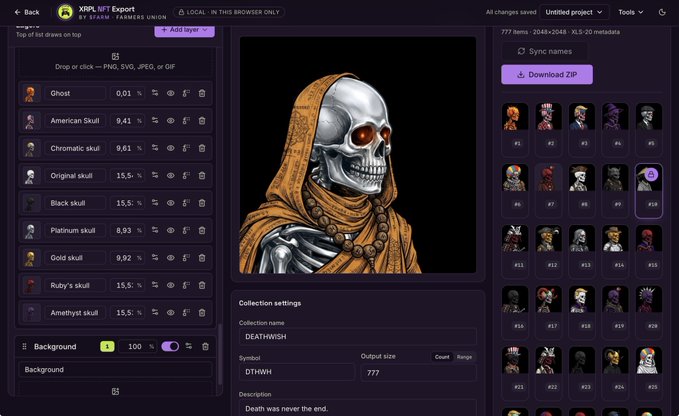Select generated NFT thumbnail #3

click(x=582, y=129)
